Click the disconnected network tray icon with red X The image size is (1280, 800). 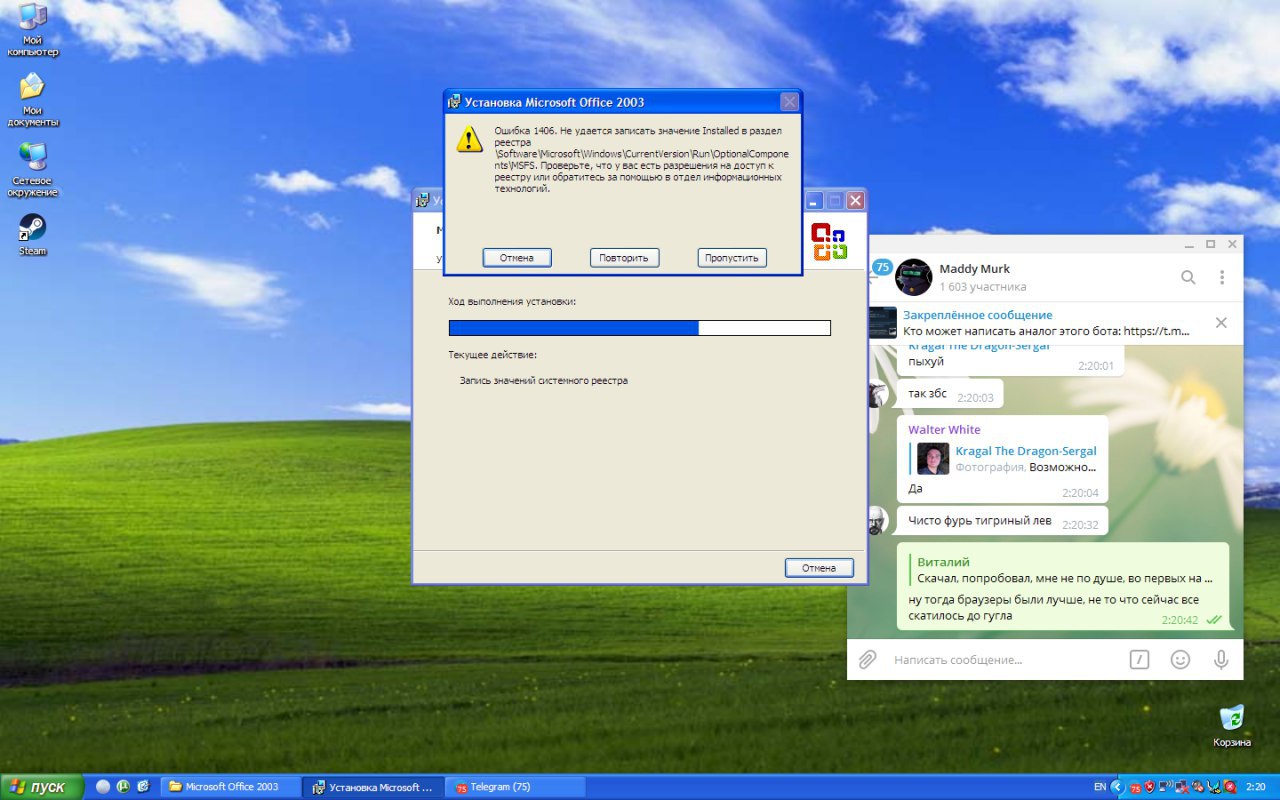pyautogui.click(x=1182, y=788)
